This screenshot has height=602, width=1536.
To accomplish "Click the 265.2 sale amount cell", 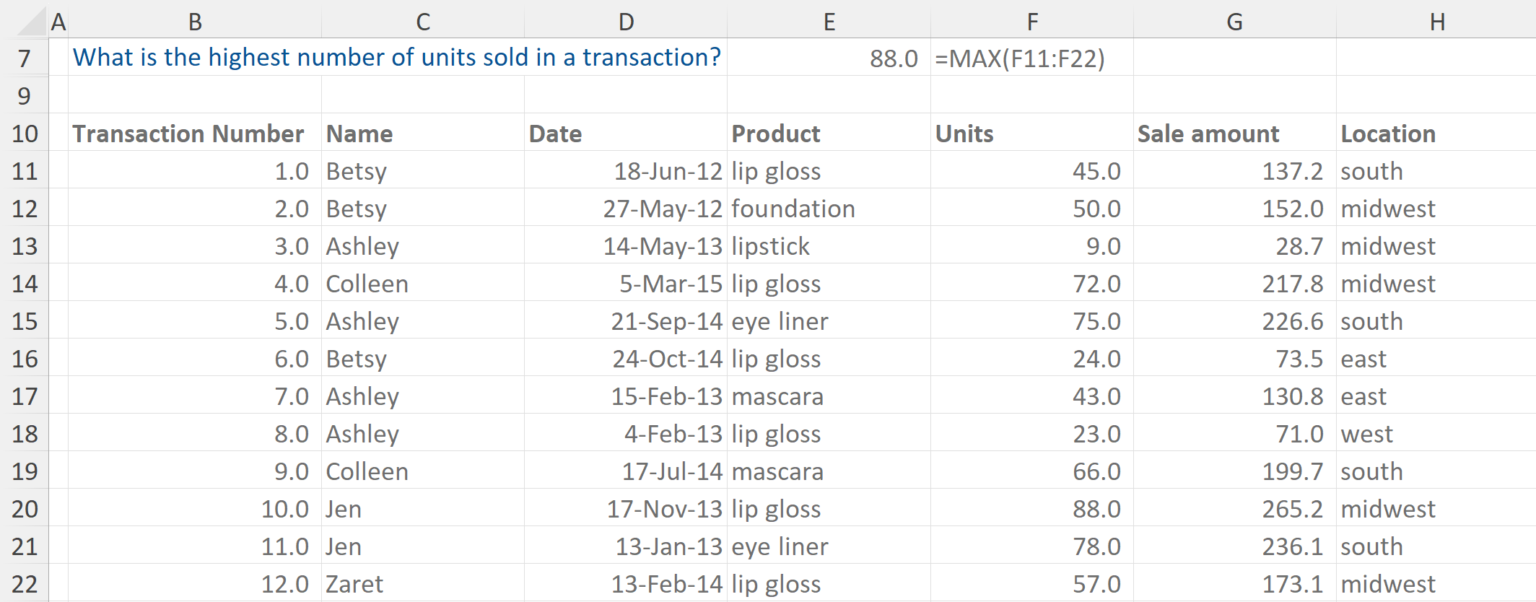I will 1234,508.
